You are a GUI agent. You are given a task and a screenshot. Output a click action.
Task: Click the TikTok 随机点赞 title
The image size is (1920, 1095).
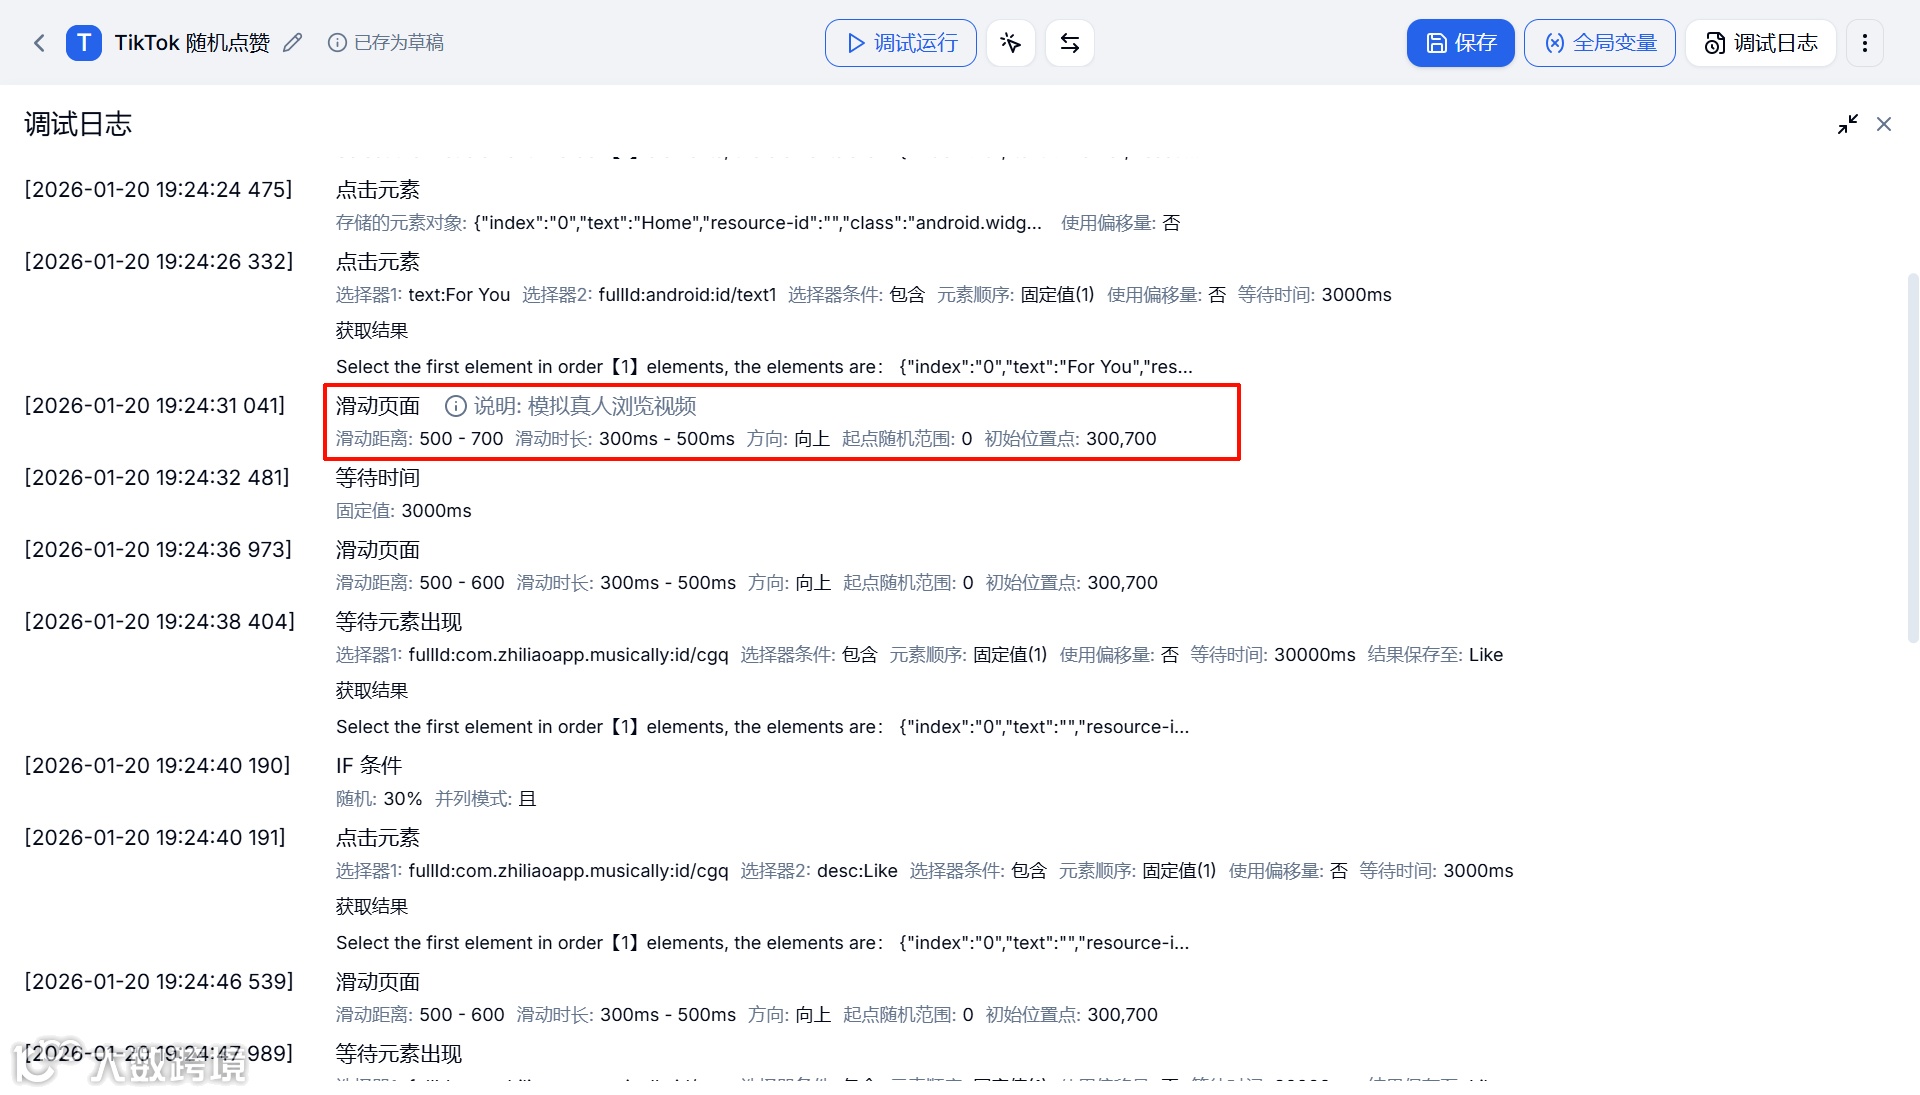[192, 43]
